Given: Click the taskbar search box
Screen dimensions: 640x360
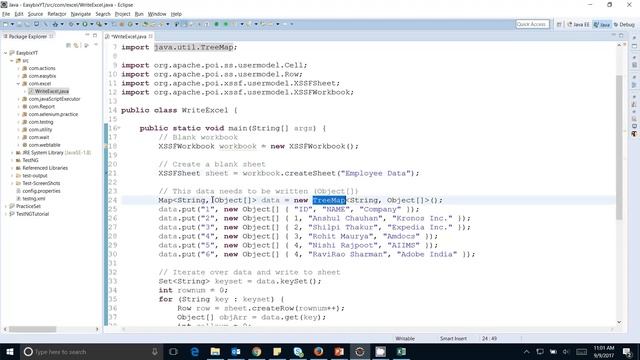Looking at the screenshot, I should (x=91, y=352).
